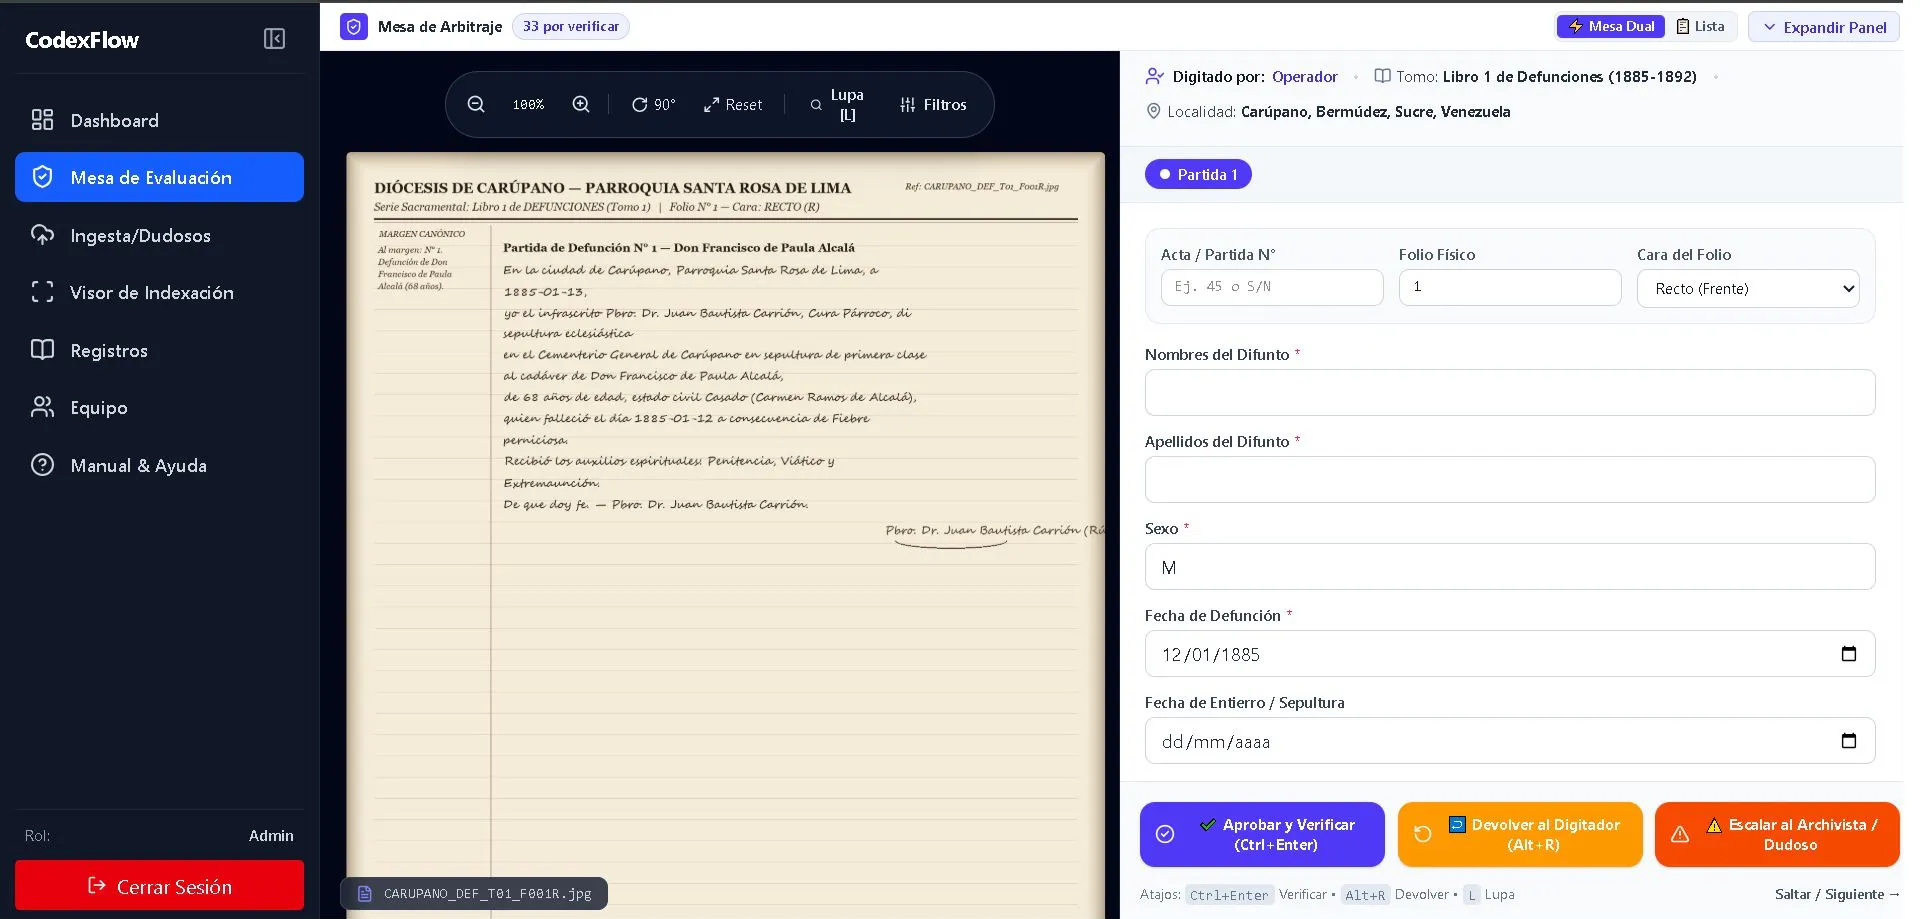Screen dimensions: 1920x919
Task: Focus the Nombres del Difunto field
Action: click(x=1509, y=392)
